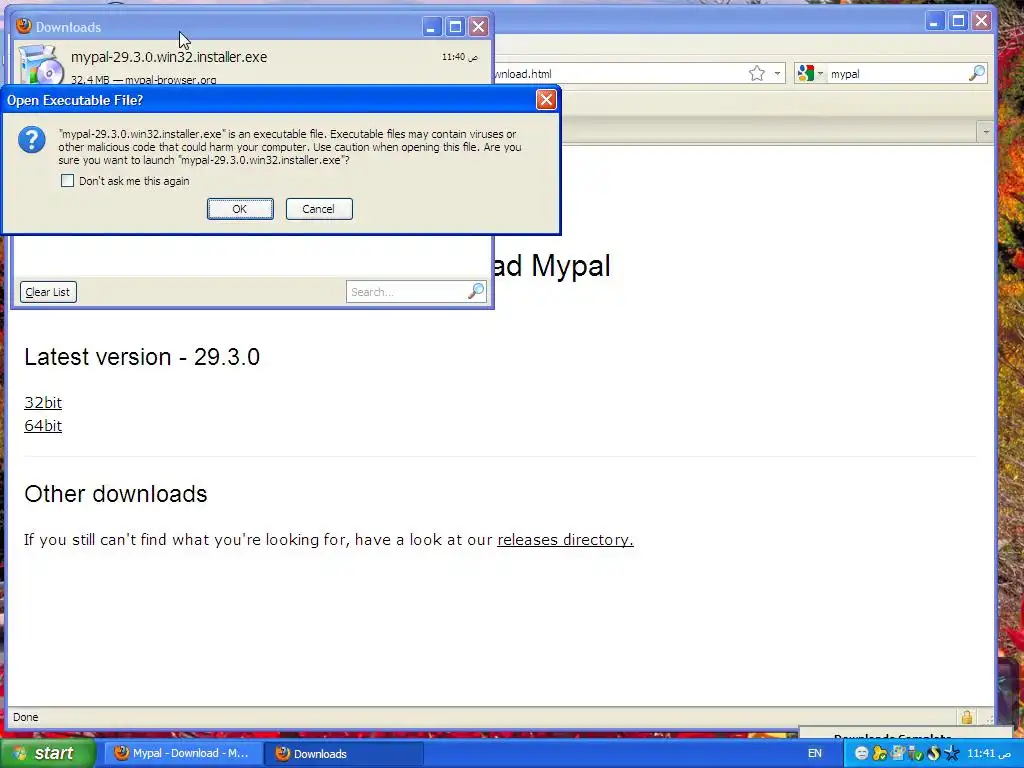1024x768 pixels.
Task: Close the Downloads window
Action: pos(479,27)
